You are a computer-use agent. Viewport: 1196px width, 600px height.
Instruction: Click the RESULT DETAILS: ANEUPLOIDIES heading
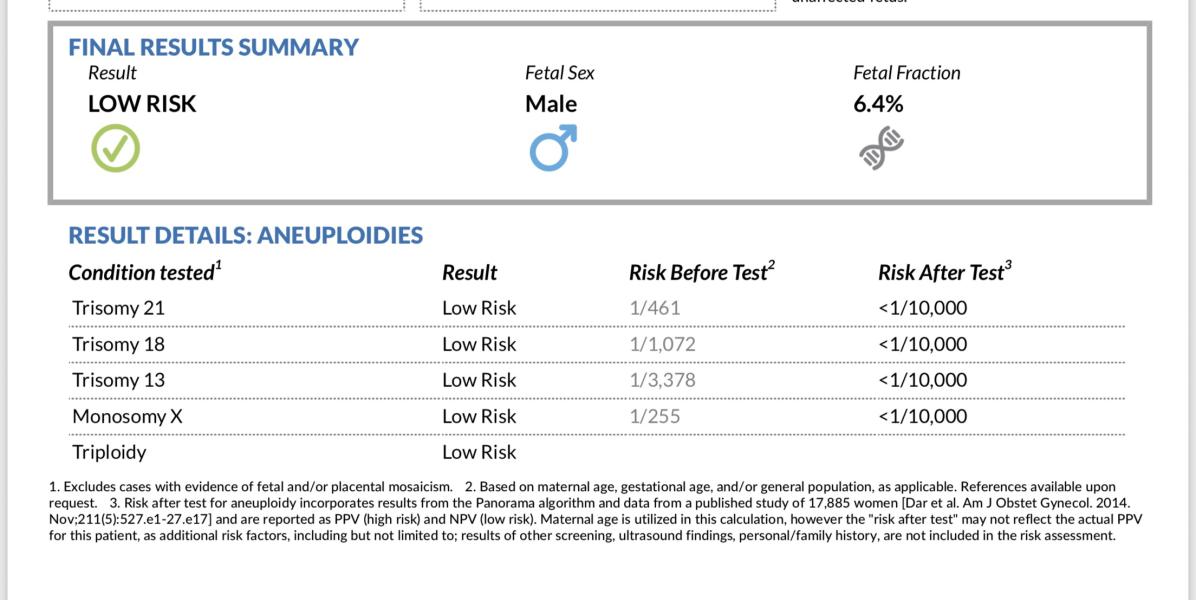coord(246,235)
